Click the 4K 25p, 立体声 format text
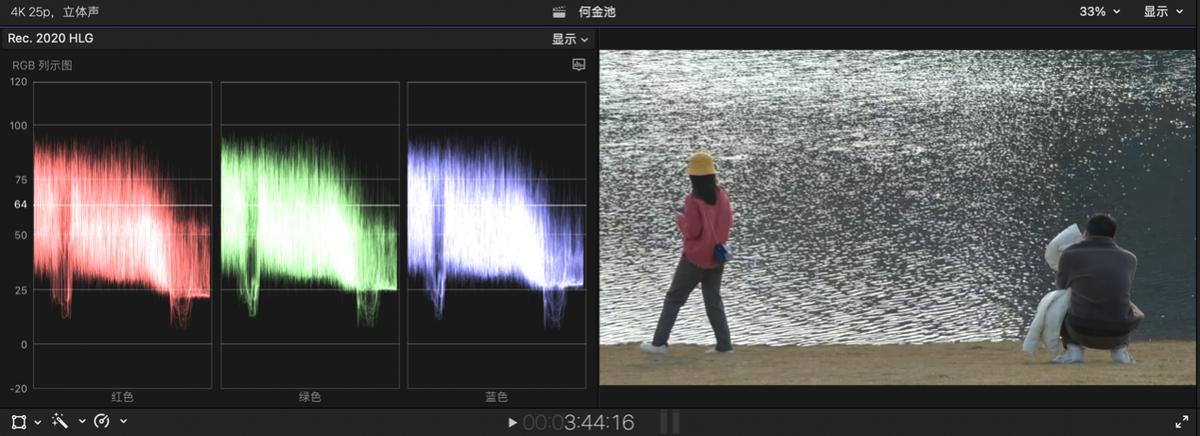 pyautogui.click(x=53, y=12)
